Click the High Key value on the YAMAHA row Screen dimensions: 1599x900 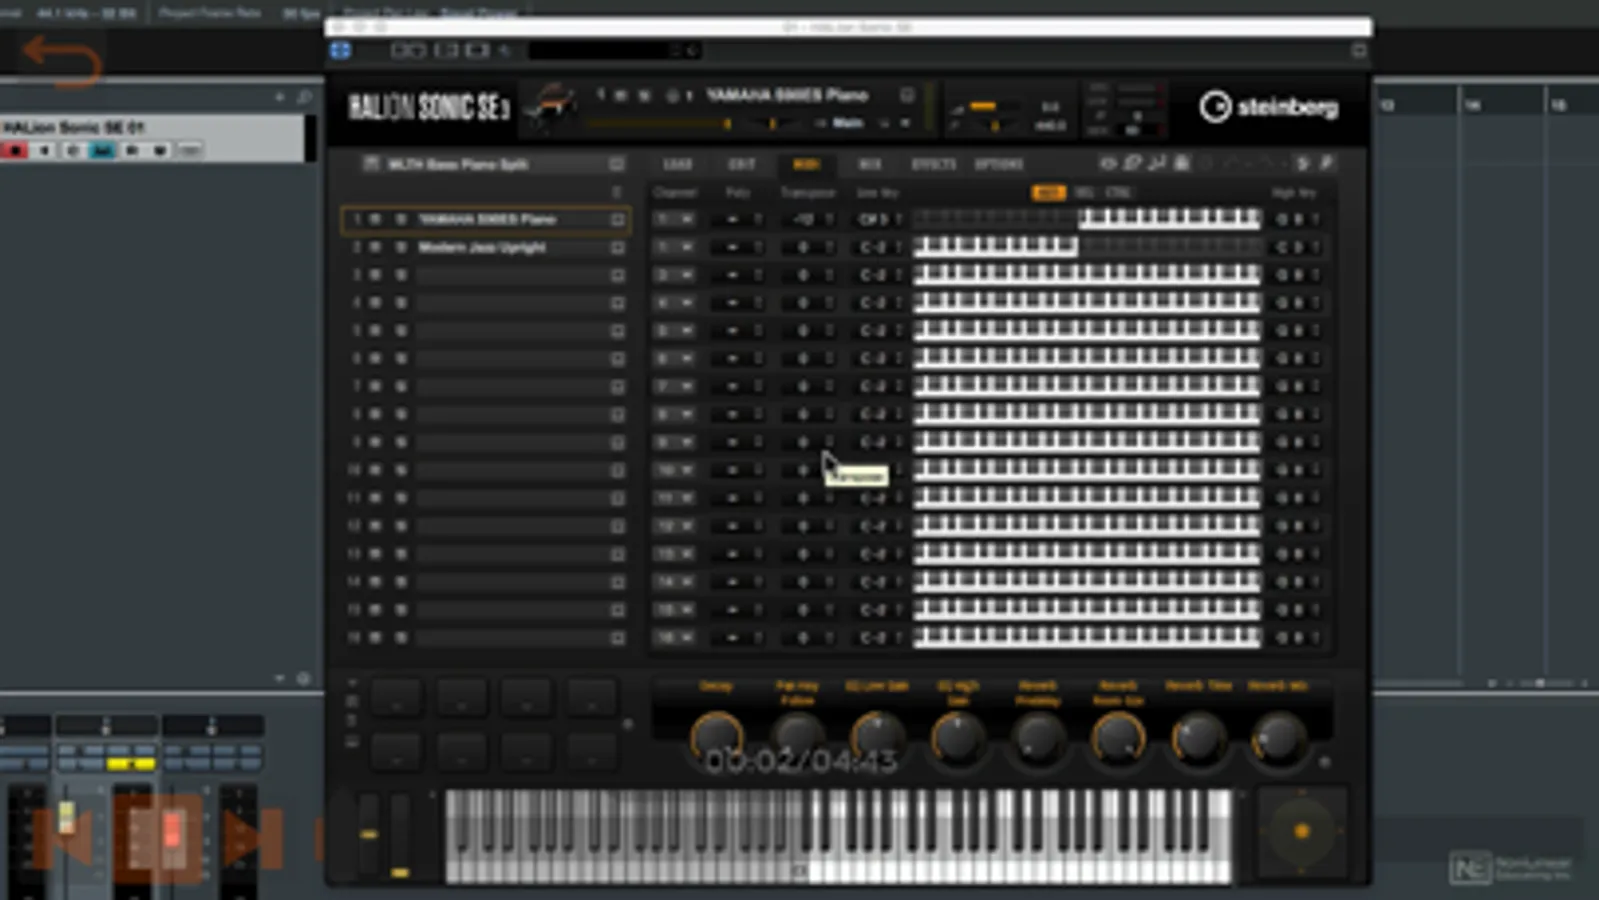point(1295,219)
